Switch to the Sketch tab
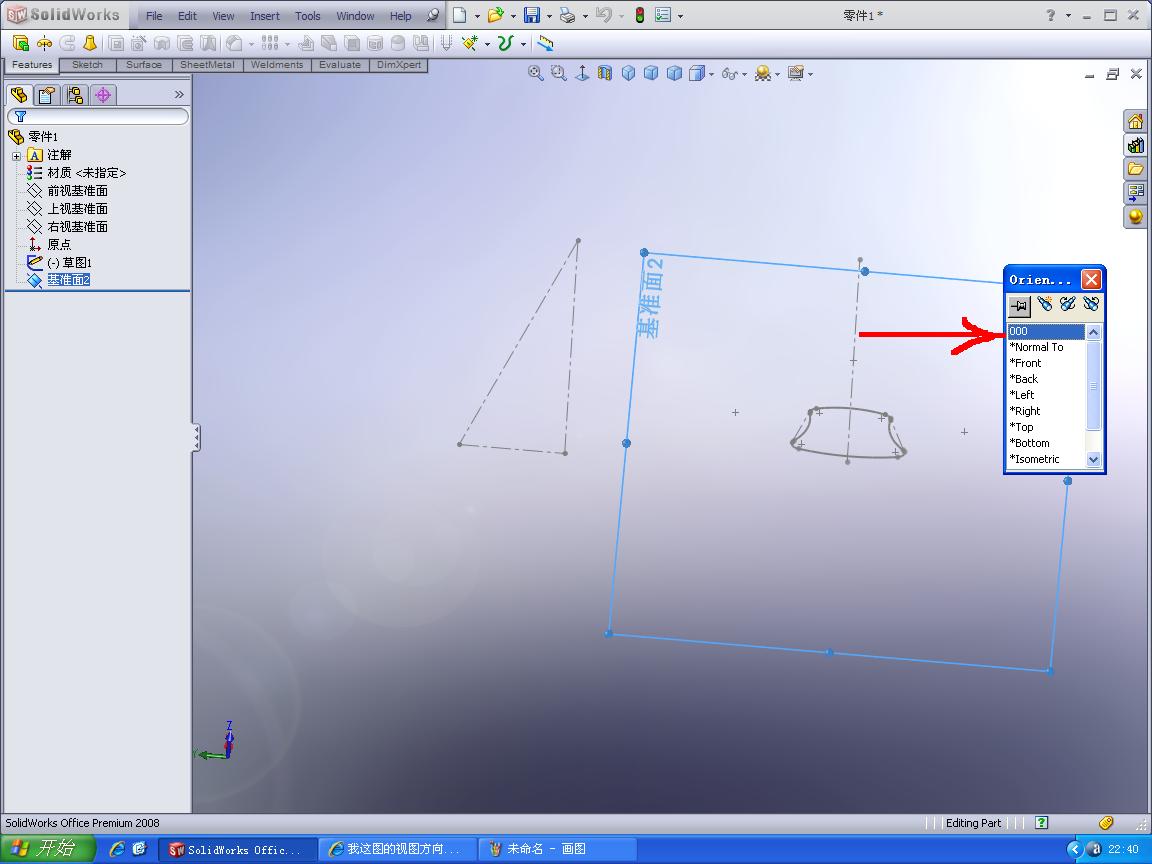Image resolution: width=1152 pixels, height=864 pixels. point(87,65)
